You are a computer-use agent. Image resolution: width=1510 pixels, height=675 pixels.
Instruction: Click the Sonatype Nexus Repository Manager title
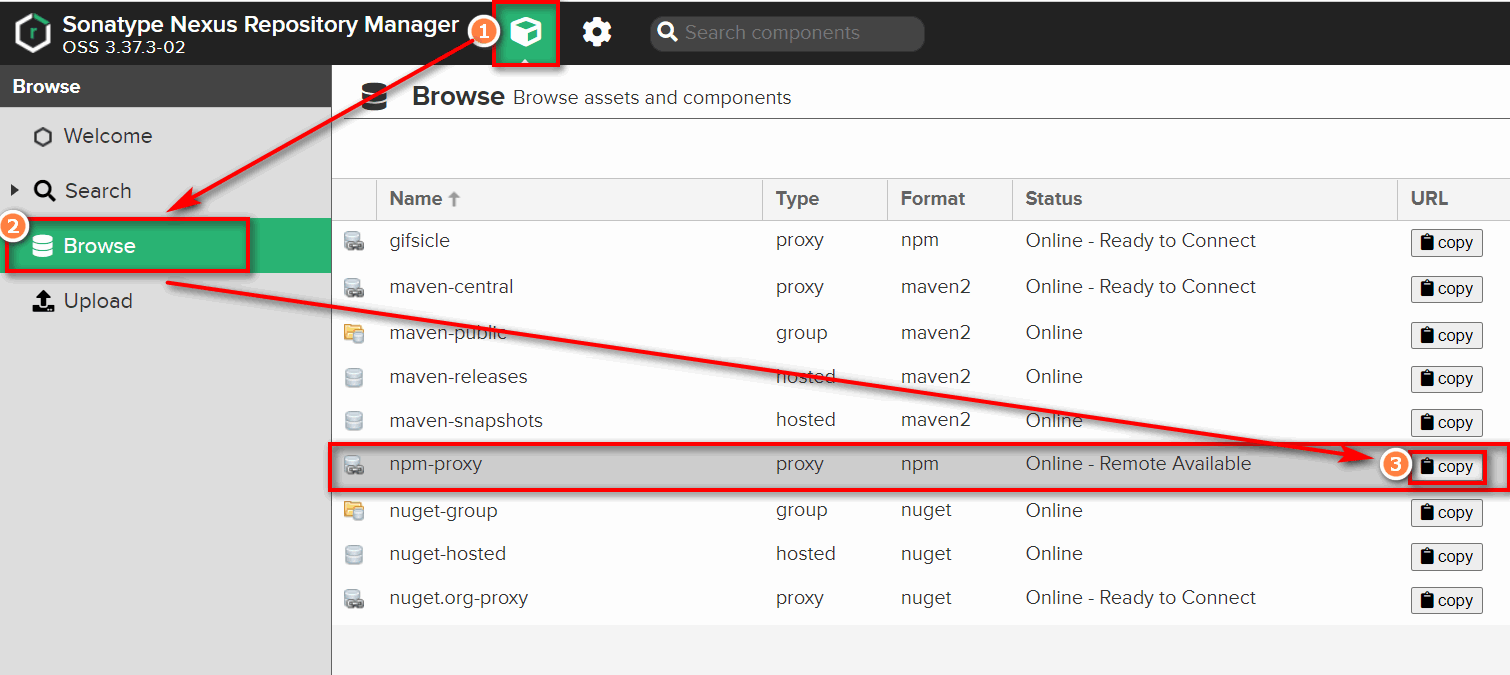261,24
